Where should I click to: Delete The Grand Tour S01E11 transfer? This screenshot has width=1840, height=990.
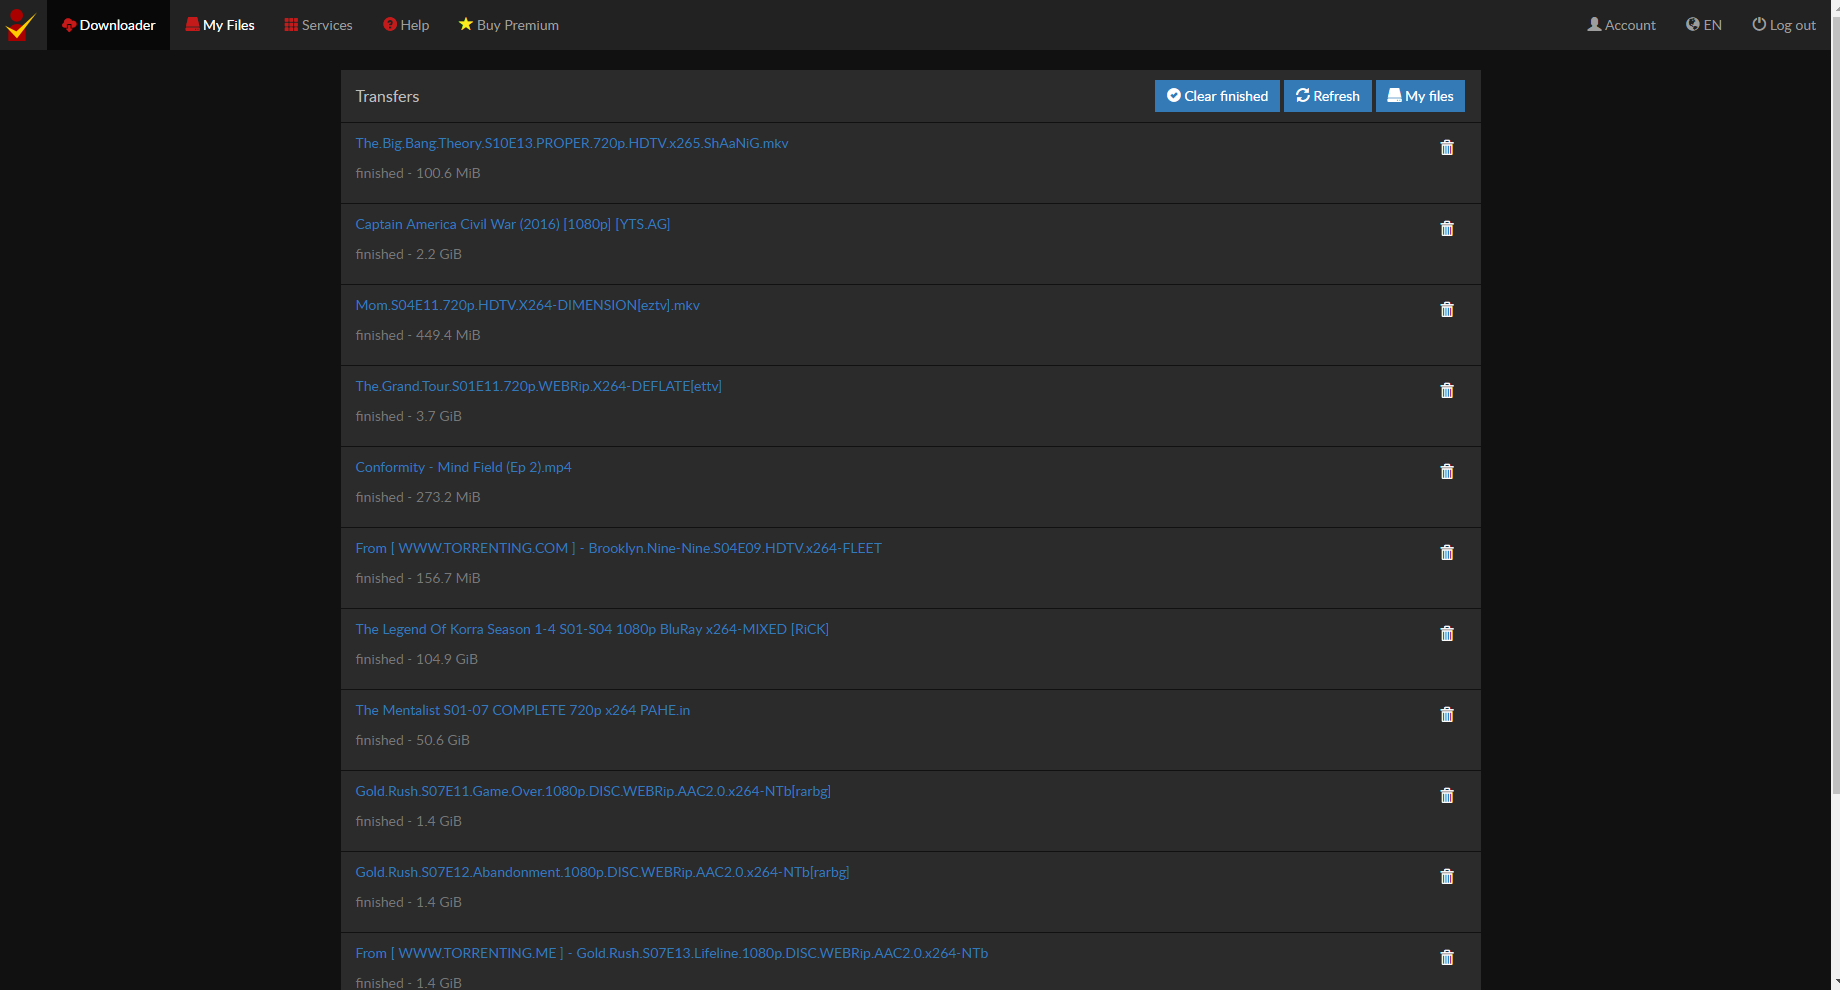pos(1446,391)
